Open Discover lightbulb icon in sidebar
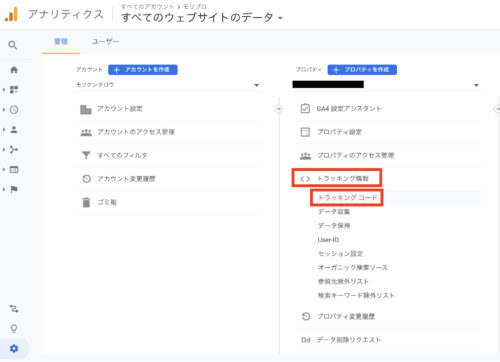This screenshot has height=362, width=500. [x=14, y=329]
